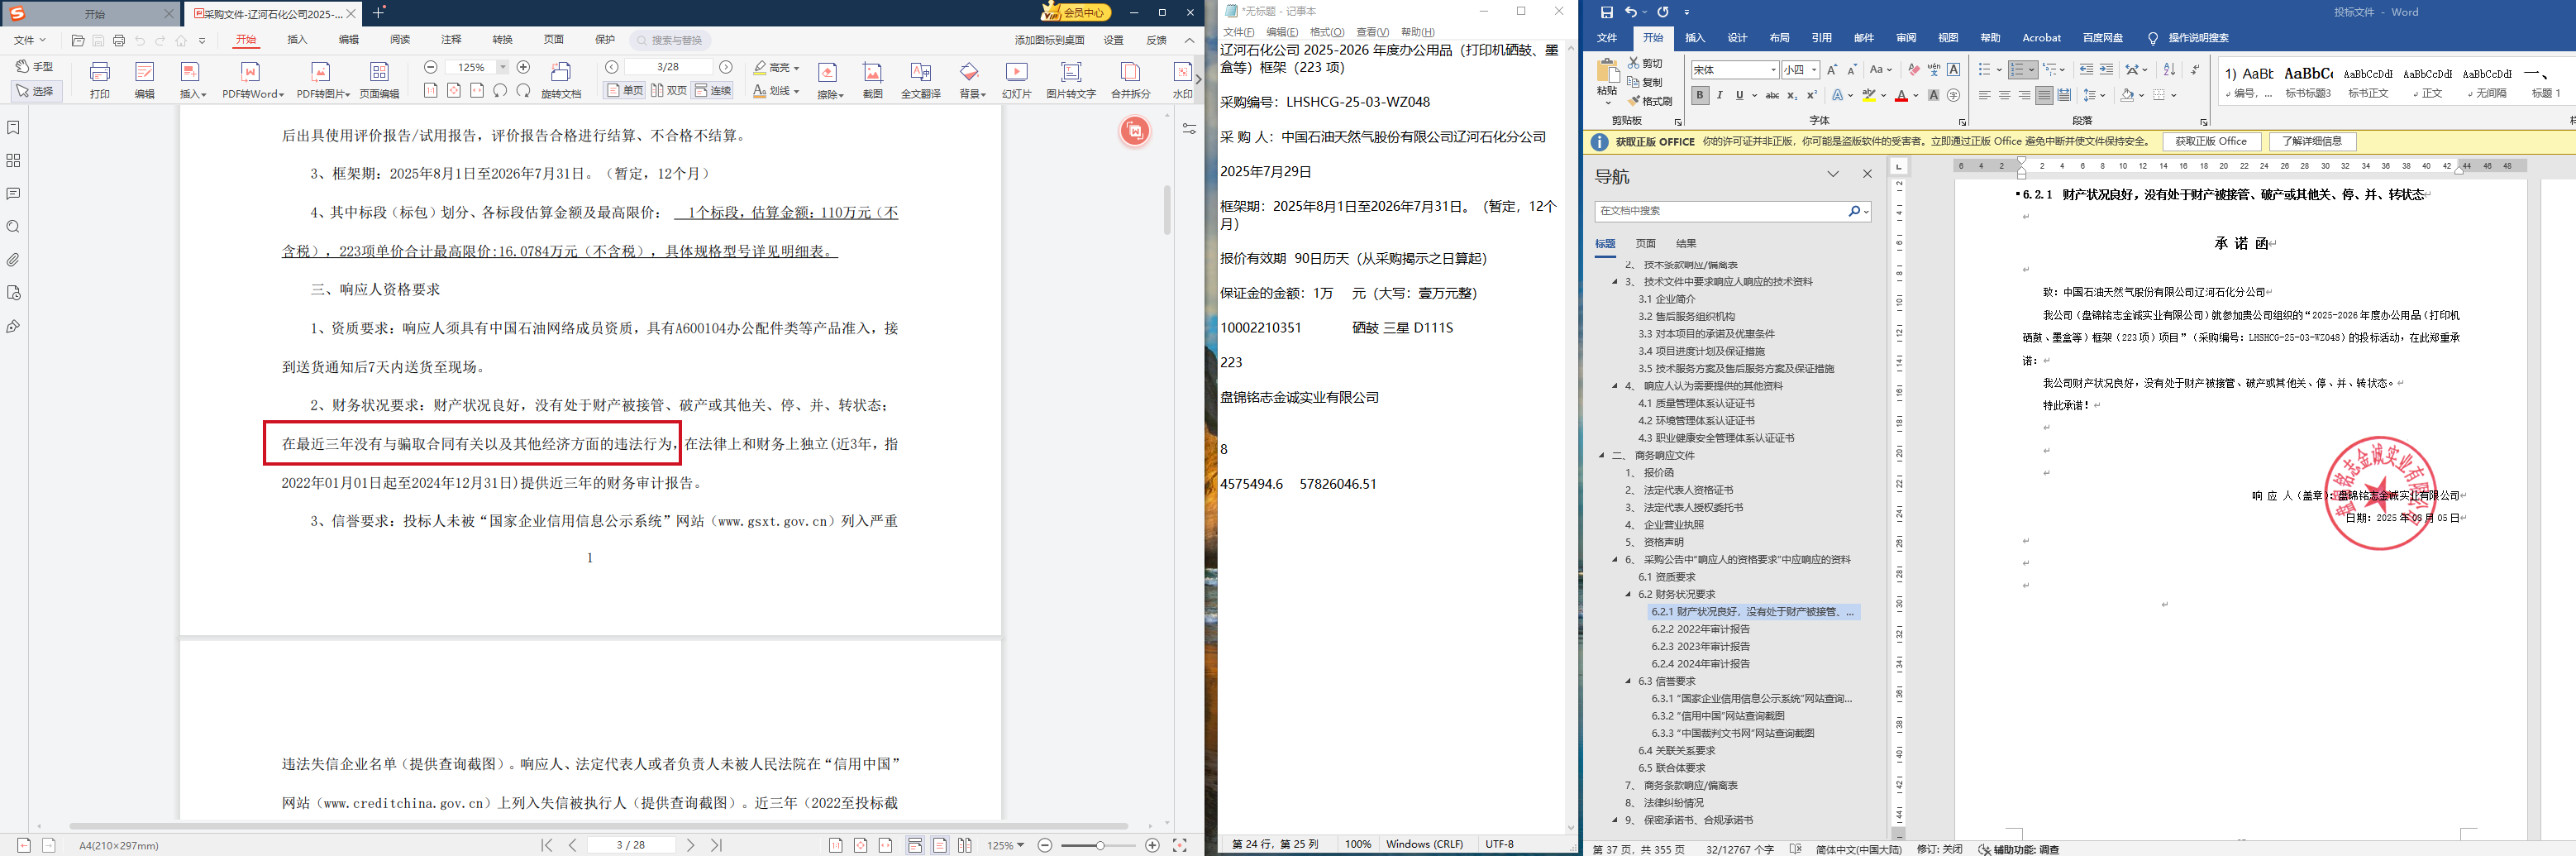Open search magnifier in PDF sidebar
The image size is (2576, 856).
point(13,227)
